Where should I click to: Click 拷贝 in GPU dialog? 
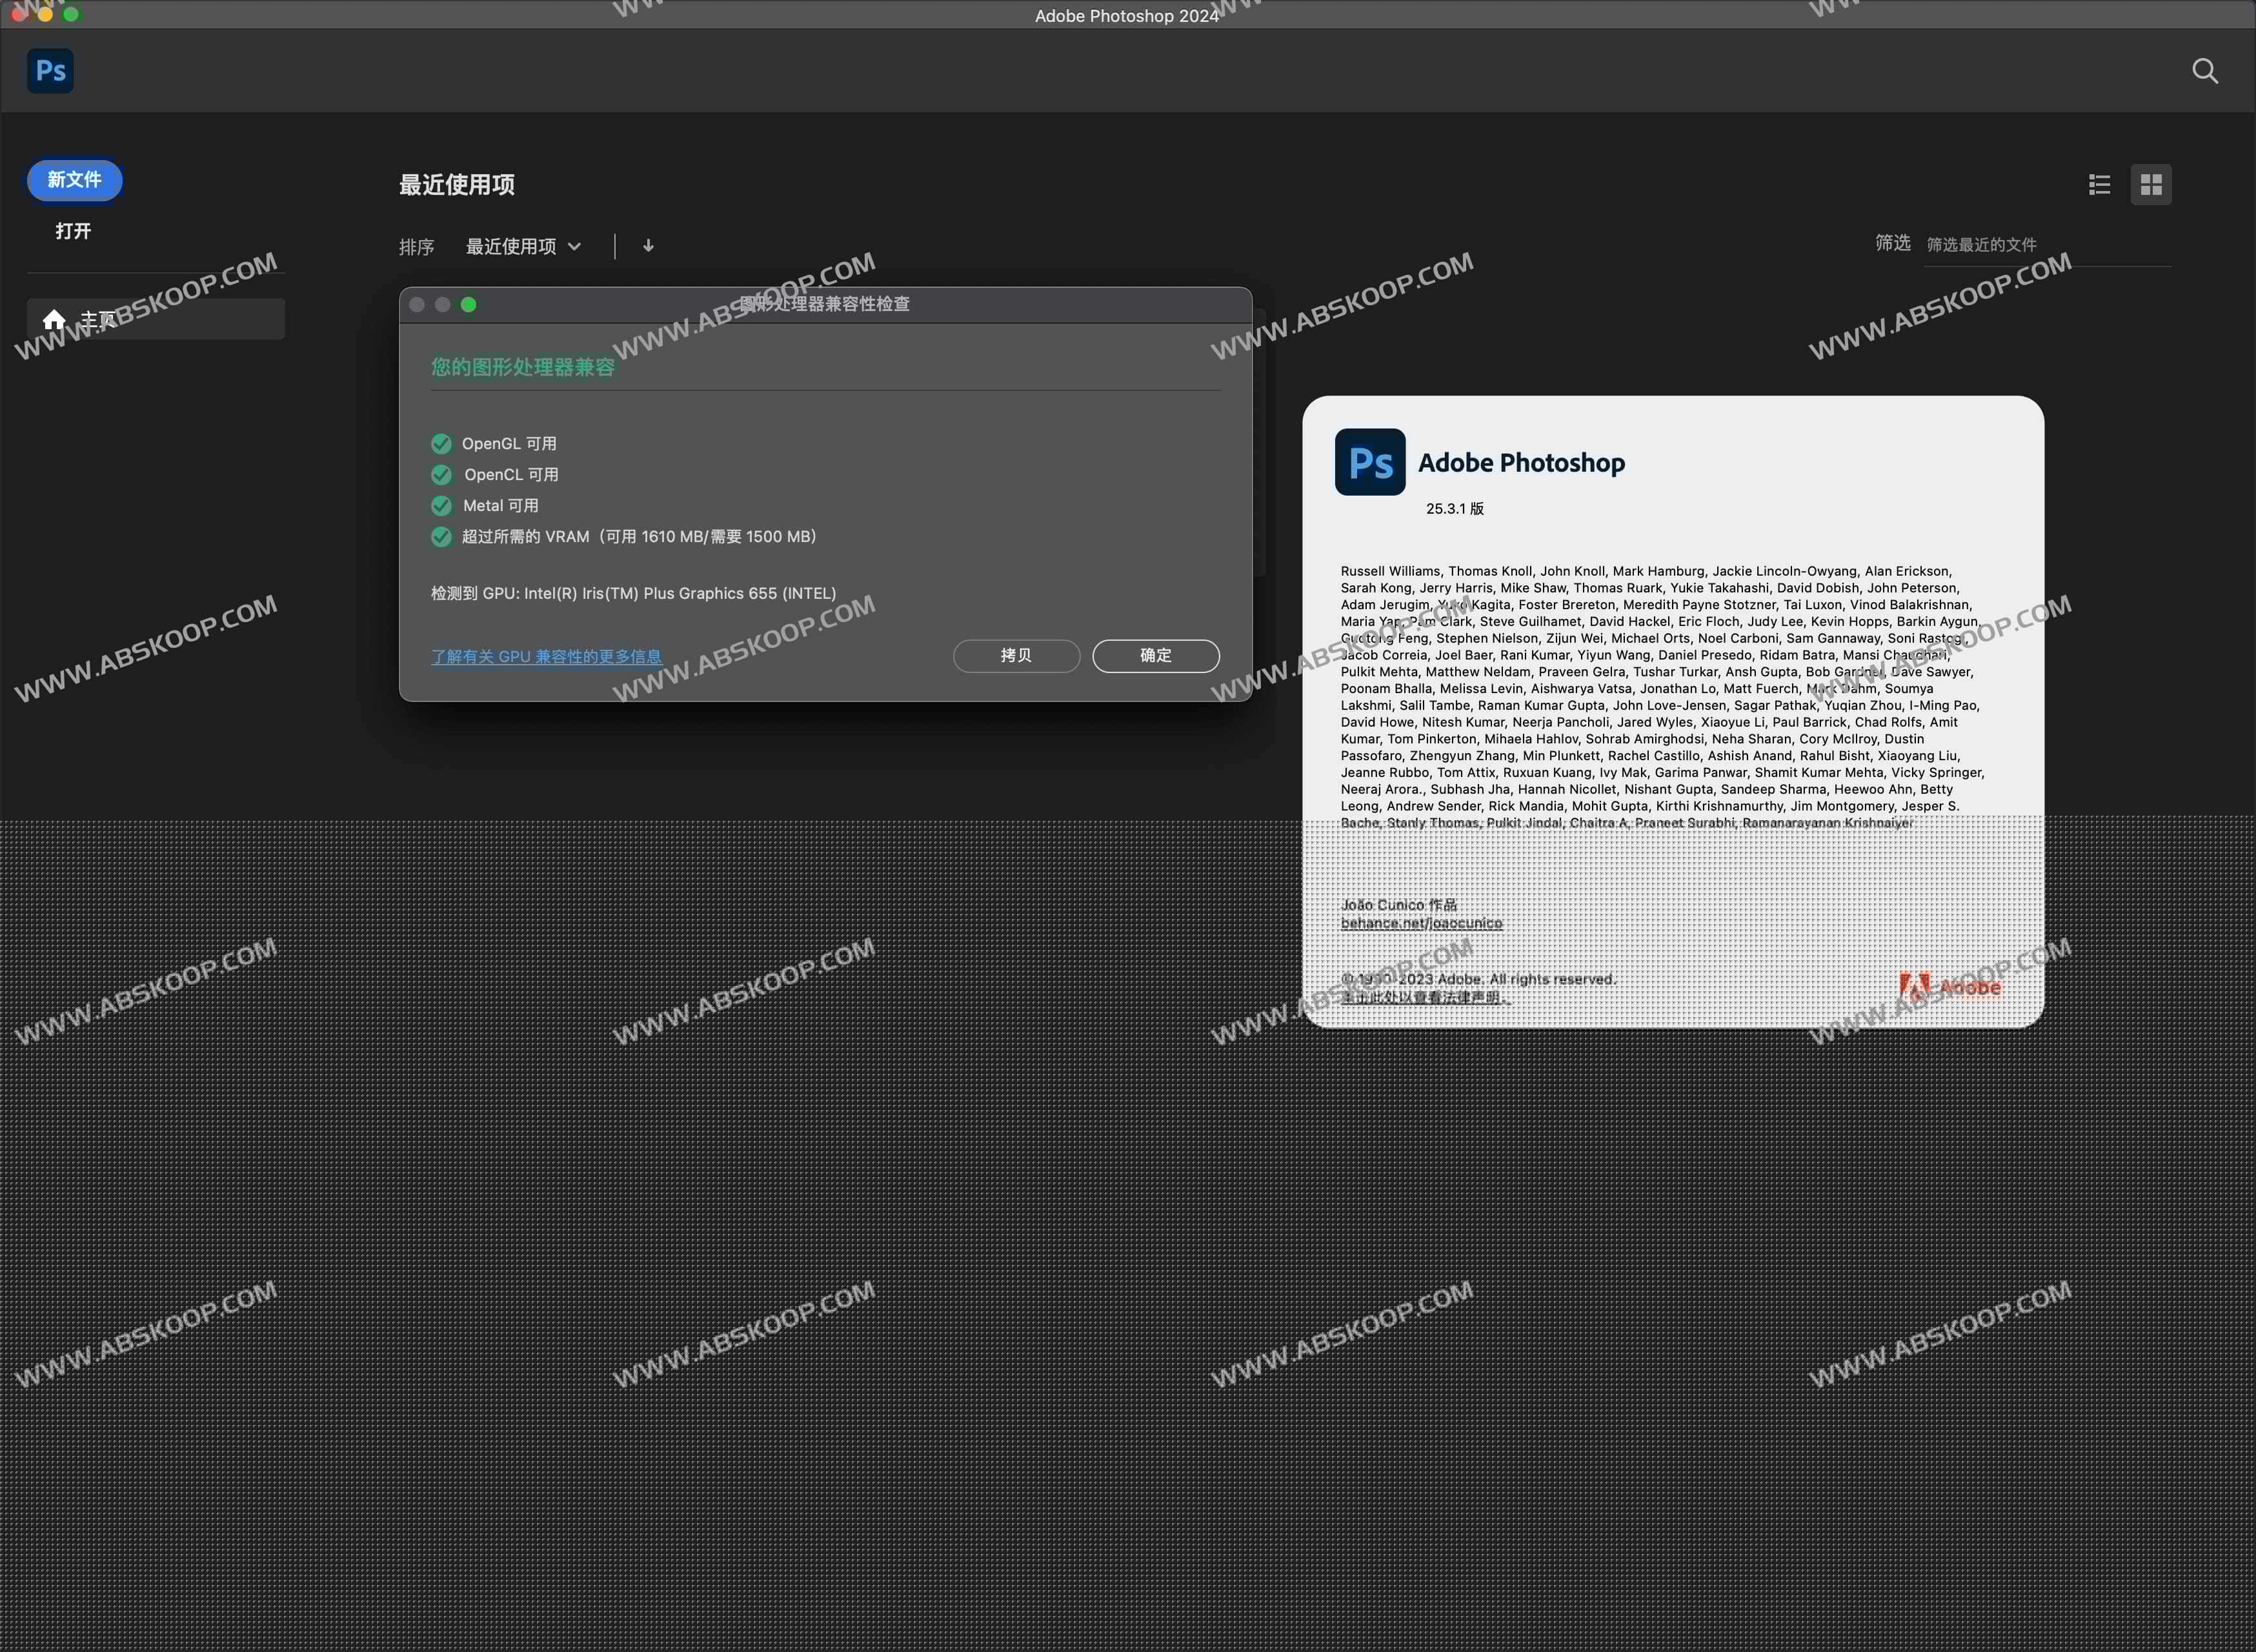(x=1016, y=655)
